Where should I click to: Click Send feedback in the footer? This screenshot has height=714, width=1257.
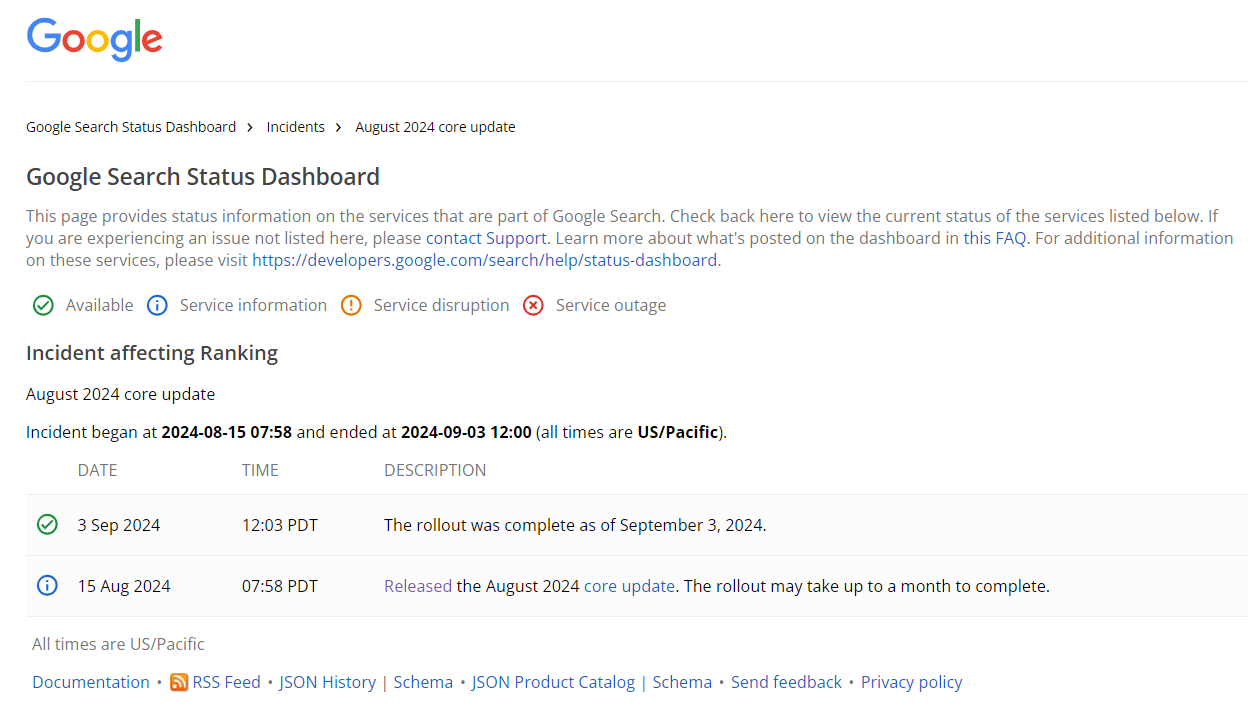(x=786, y=682)
